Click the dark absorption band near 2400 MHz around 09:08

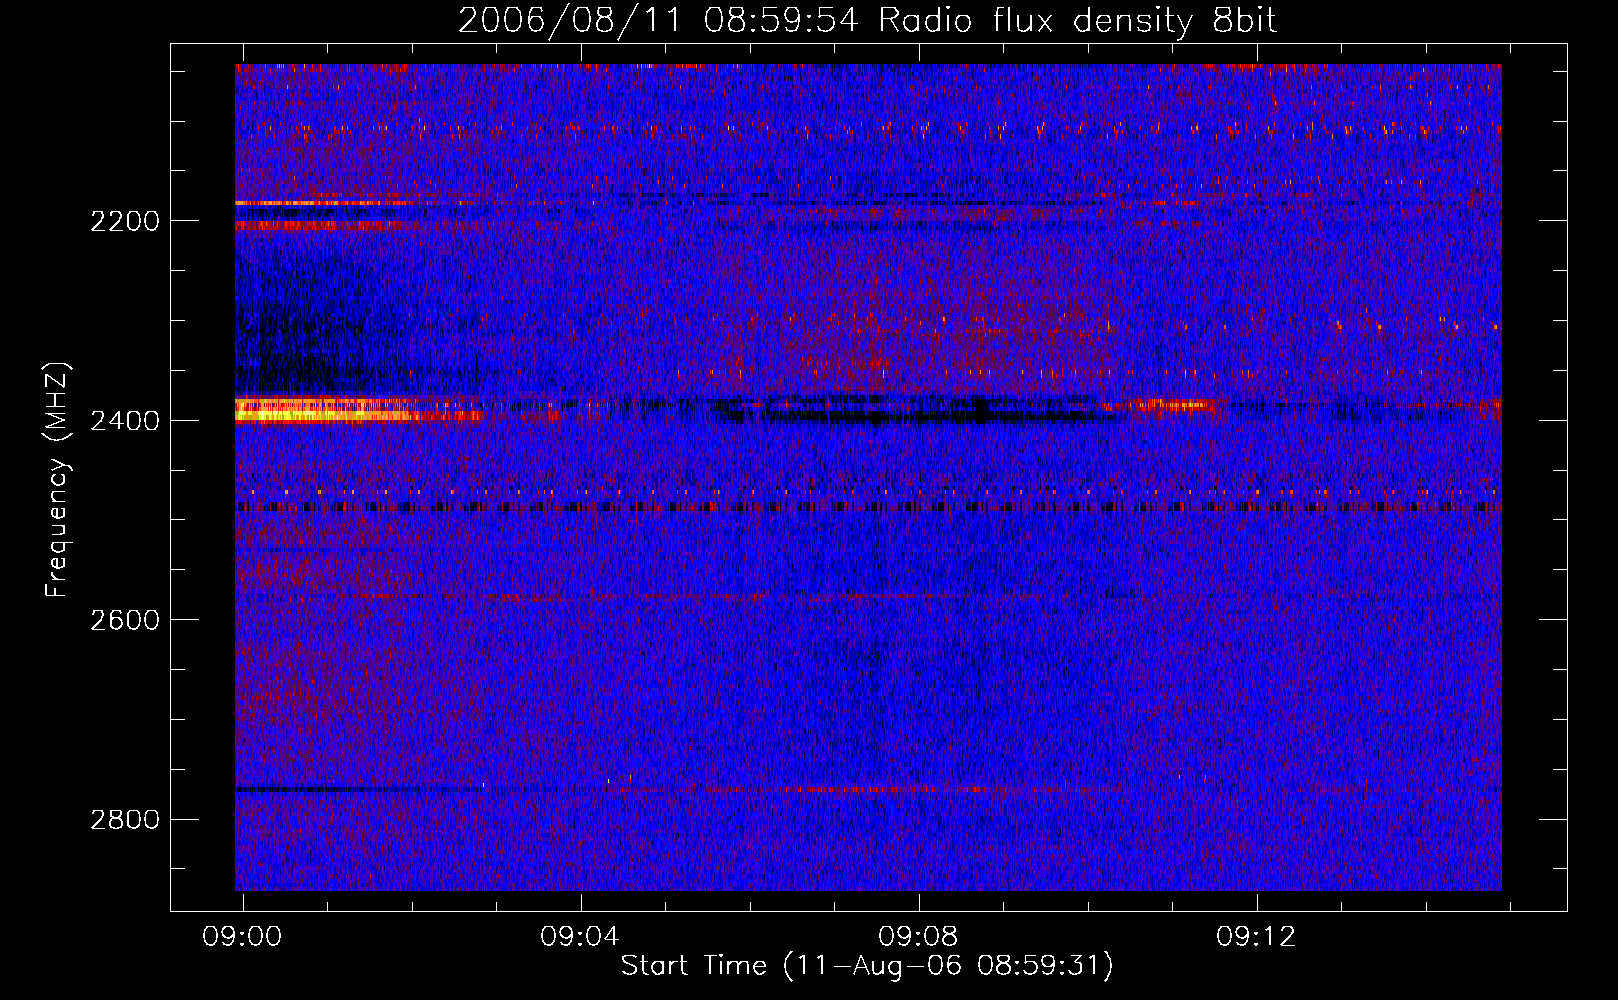click(920, 412)
